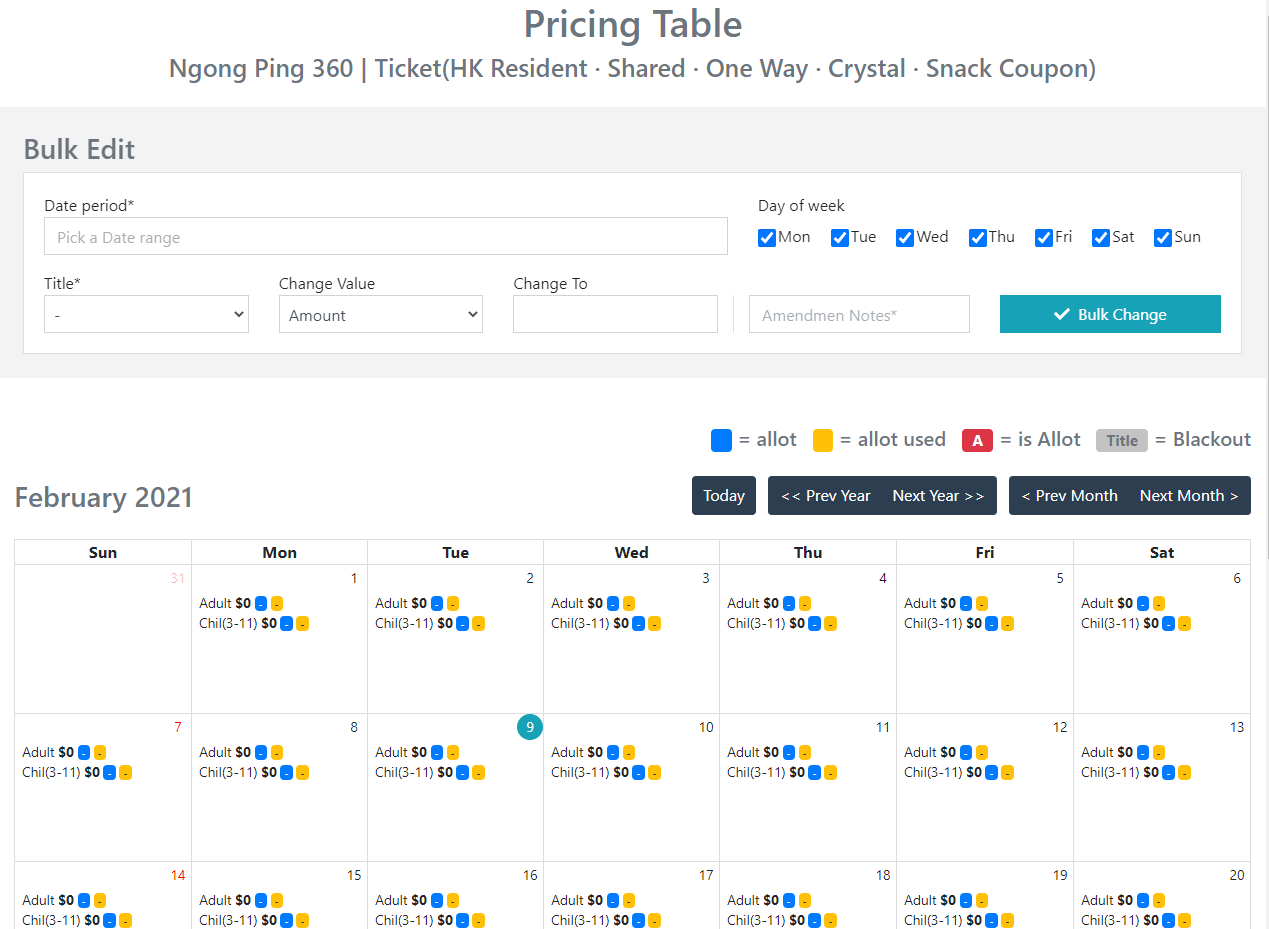Open the Change Value dropdown showing Amount
The width and height of the screenshot is (1269, 929).
[x=380, y=313]
